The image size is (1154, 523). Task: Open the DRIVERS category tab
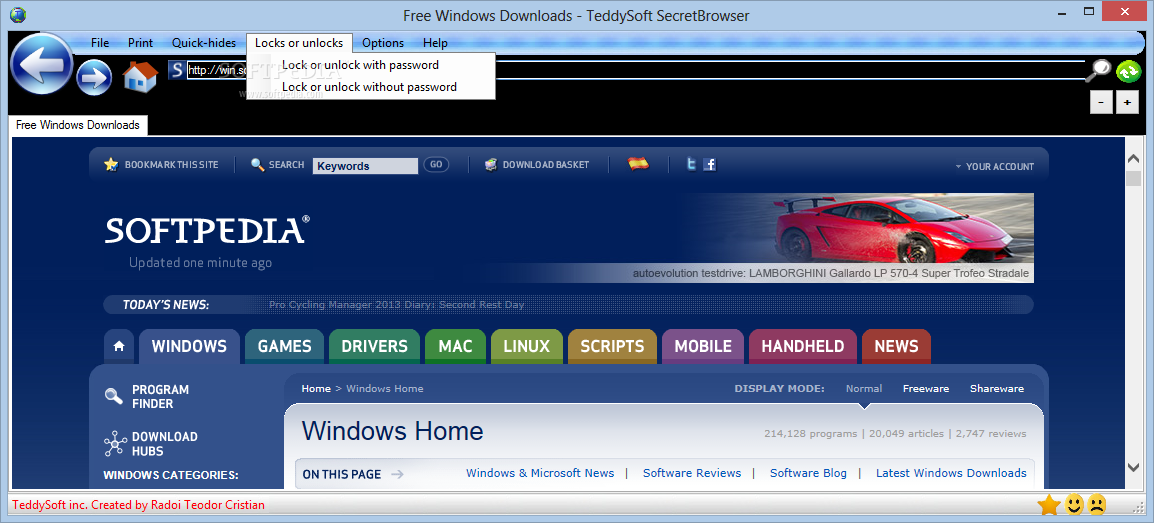374,346
